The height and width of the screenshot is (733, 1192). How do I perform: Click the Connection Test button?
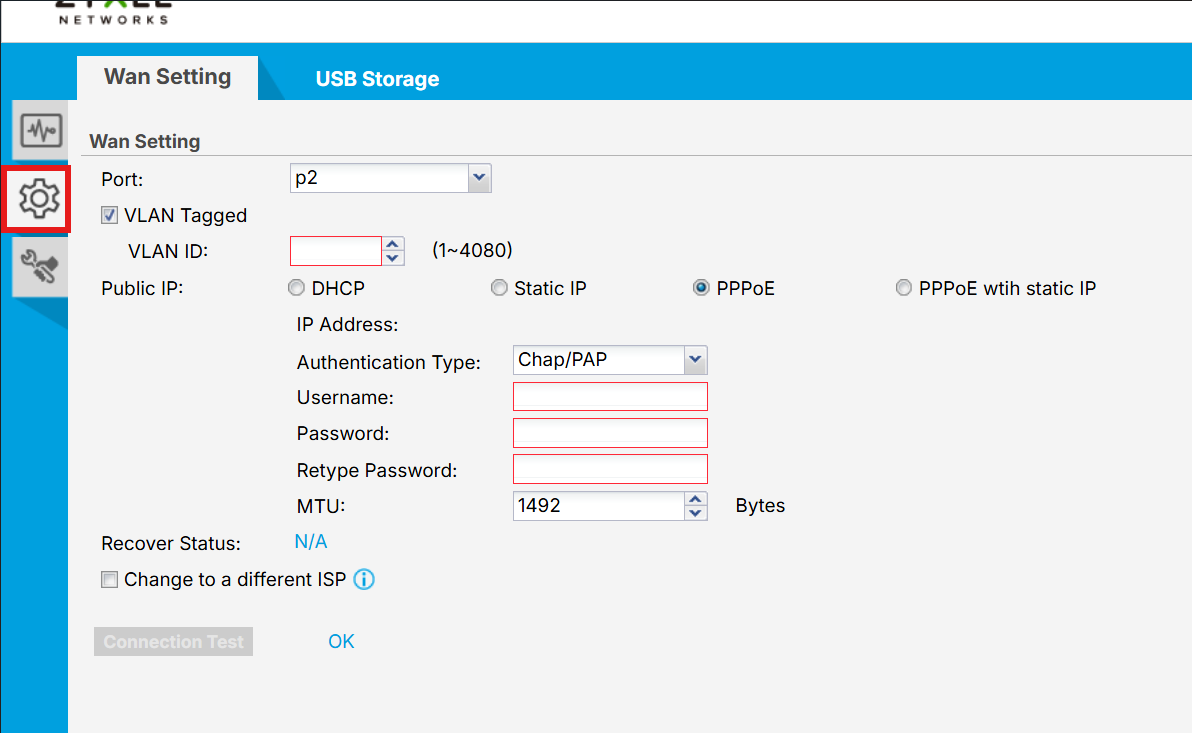pyautogui.click(x=173, y=642)
